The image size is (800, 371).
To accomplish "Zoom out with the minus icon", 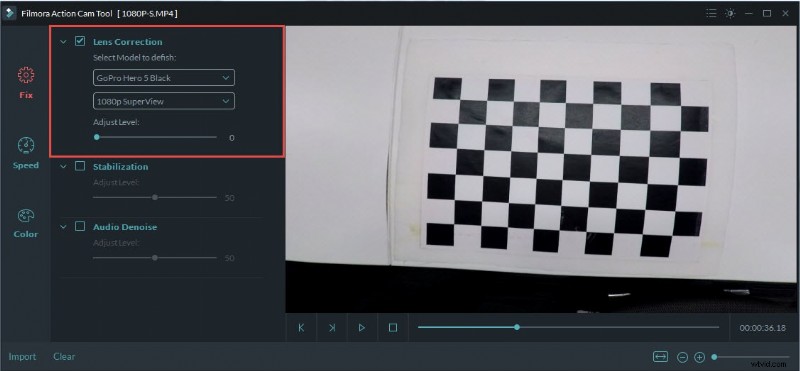I will (683, 357).
